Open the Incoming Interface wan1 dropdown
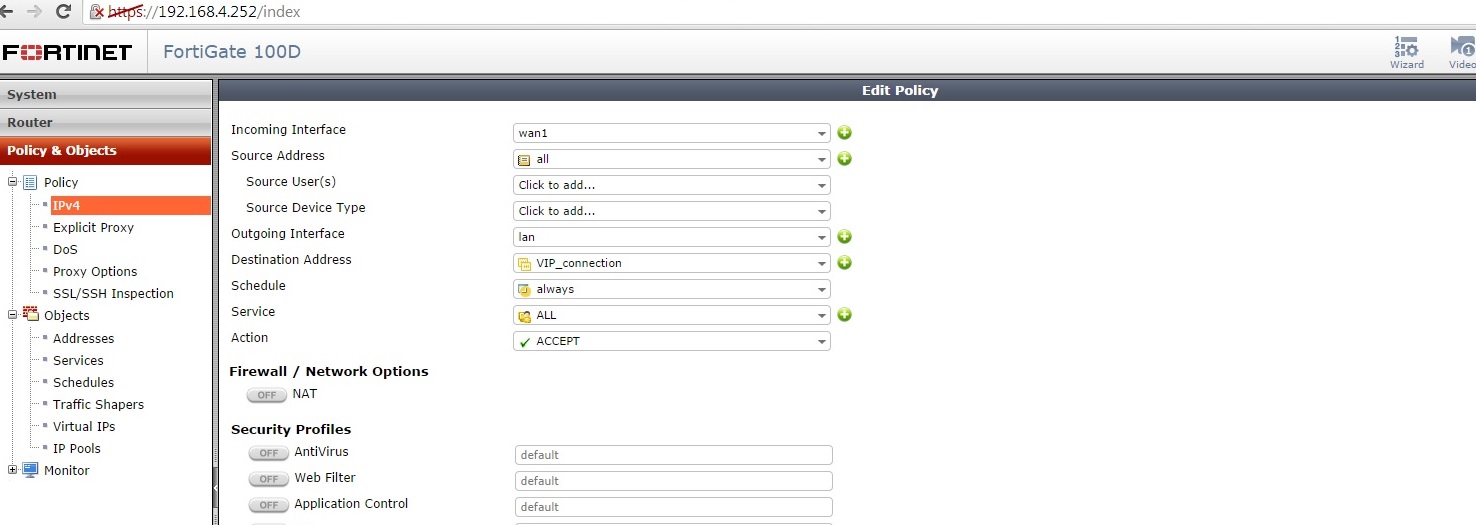Image resolution: width=1476 pixels, height=525 pixels. [x=671, y=133]
